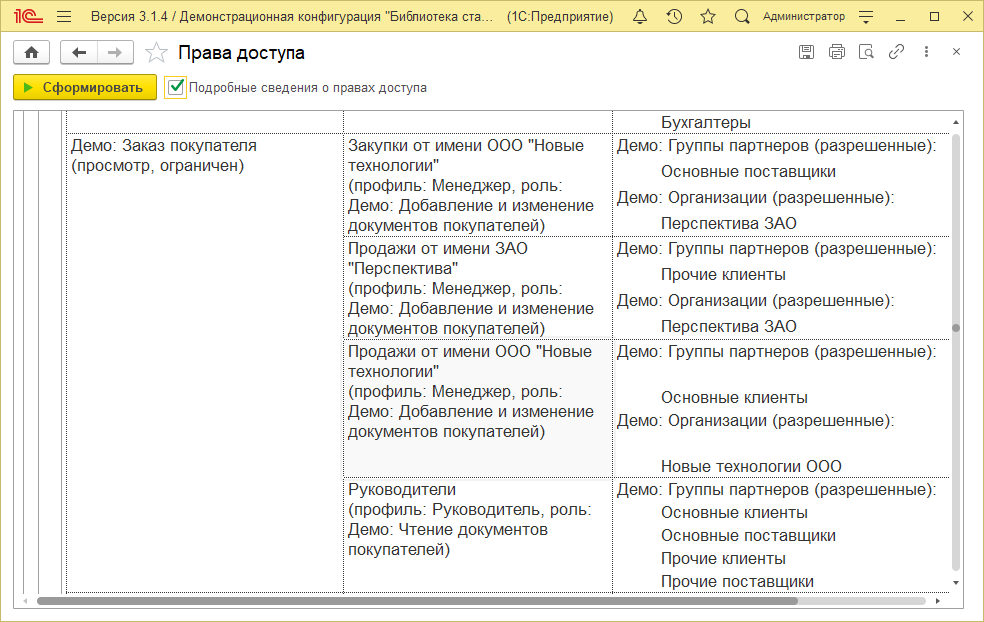The image size is (984, 622).
Task: Go to the home page icon
Action: 31,53
